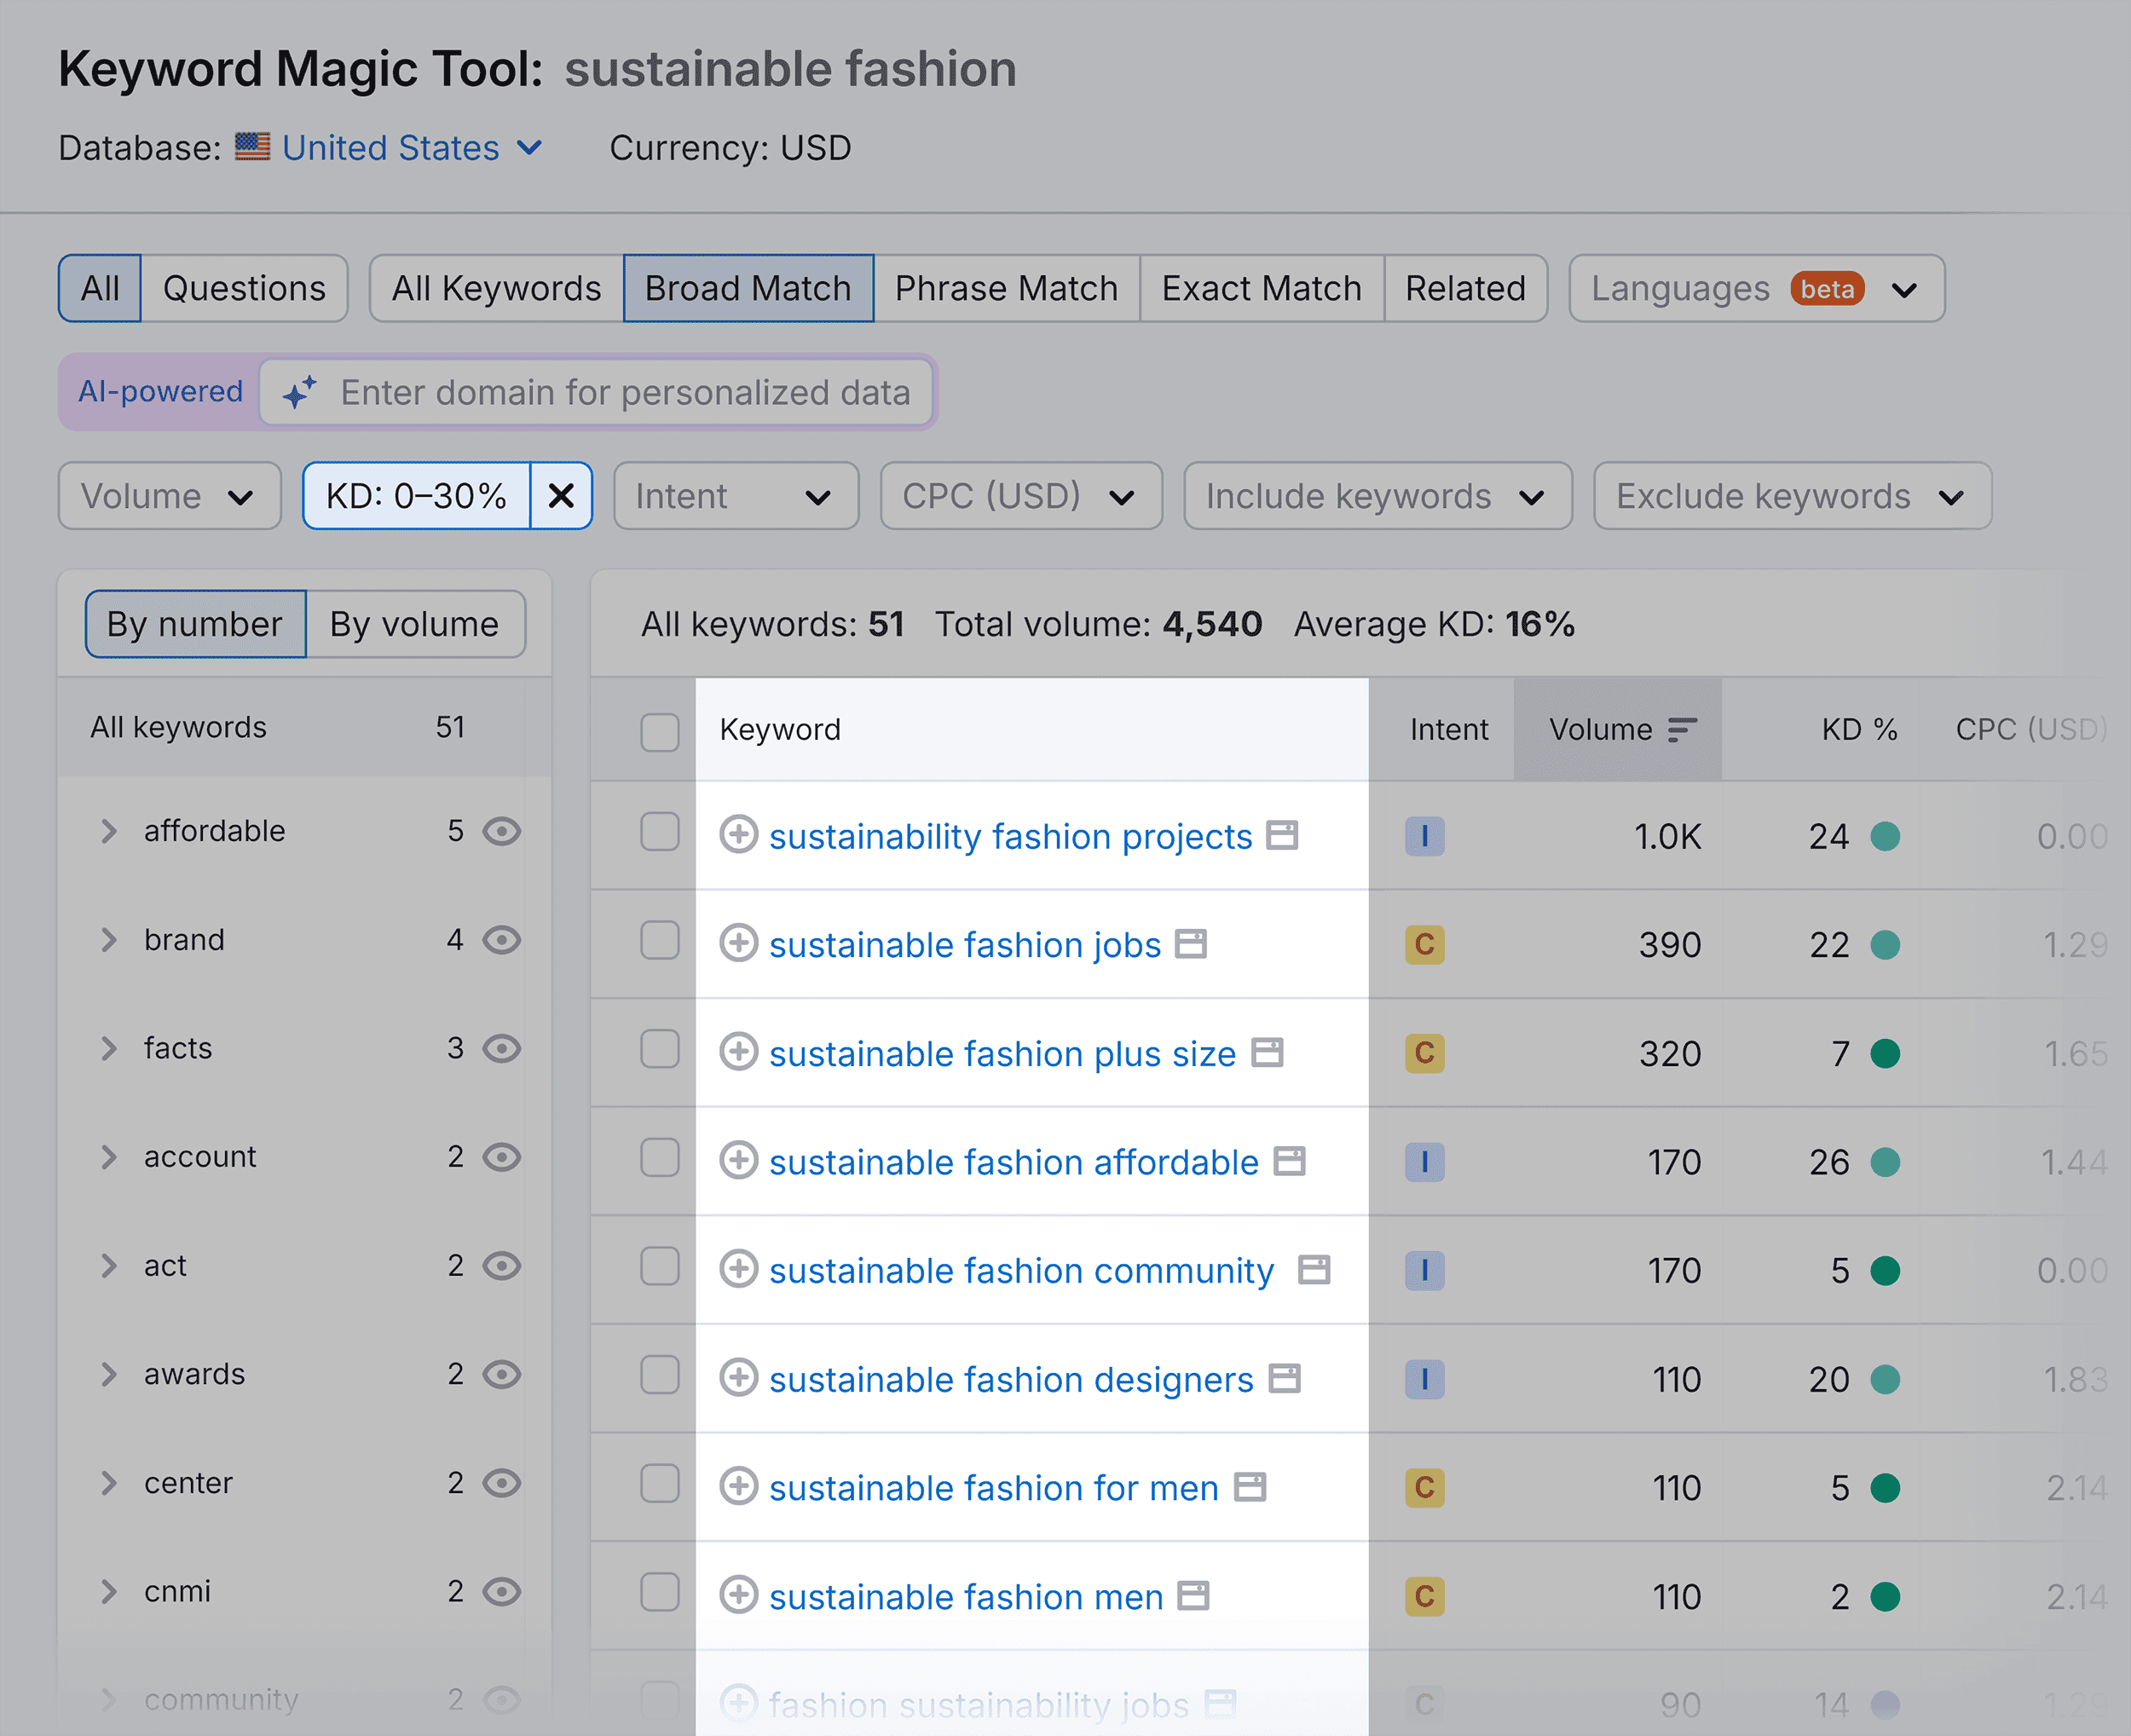Switch to Exact Match tab
Image resolution: width=2131 pixels, height=1736 pixels.
pyautogui.click(x=1261, y=288)
